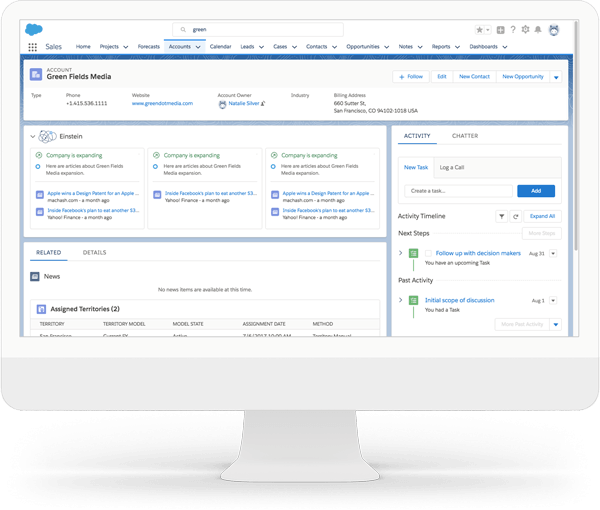The height and width of the screenshot is (510, 600).
Task: Click the green insight icon in the third Einstein card
Action: pos(274,155)
